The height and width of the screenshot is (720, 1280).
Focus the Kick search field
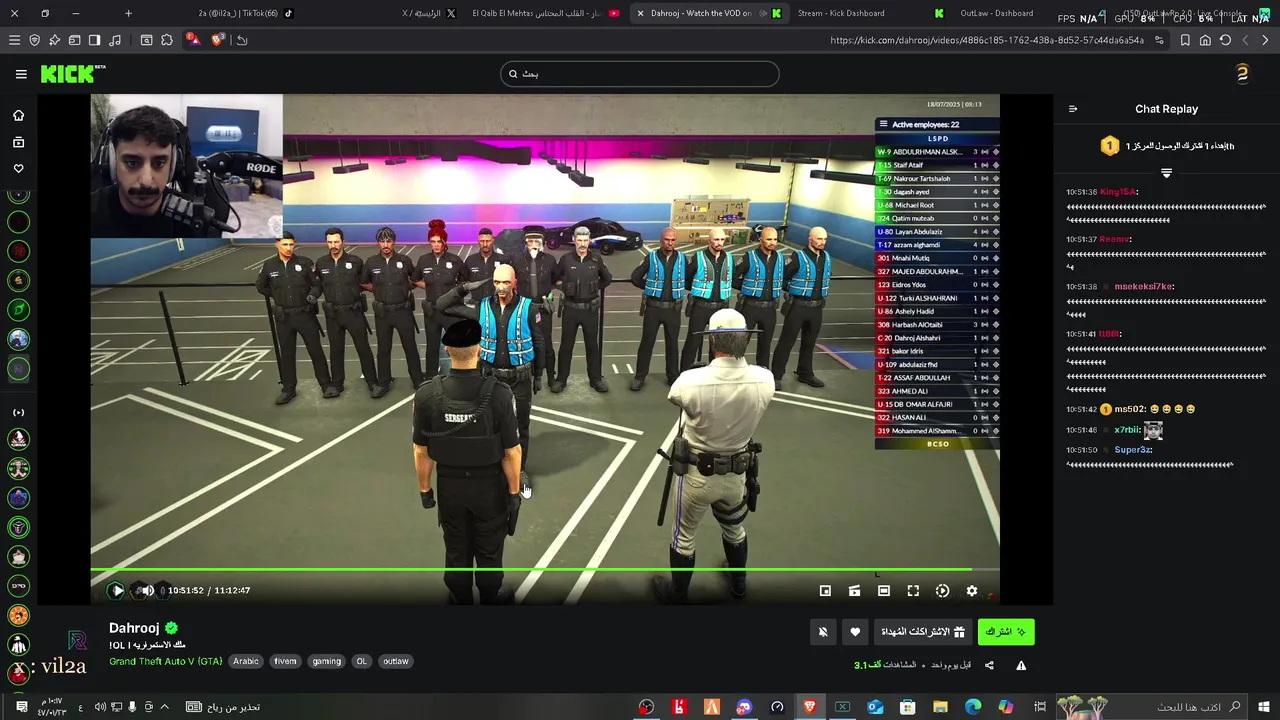(x=640, y=74)
